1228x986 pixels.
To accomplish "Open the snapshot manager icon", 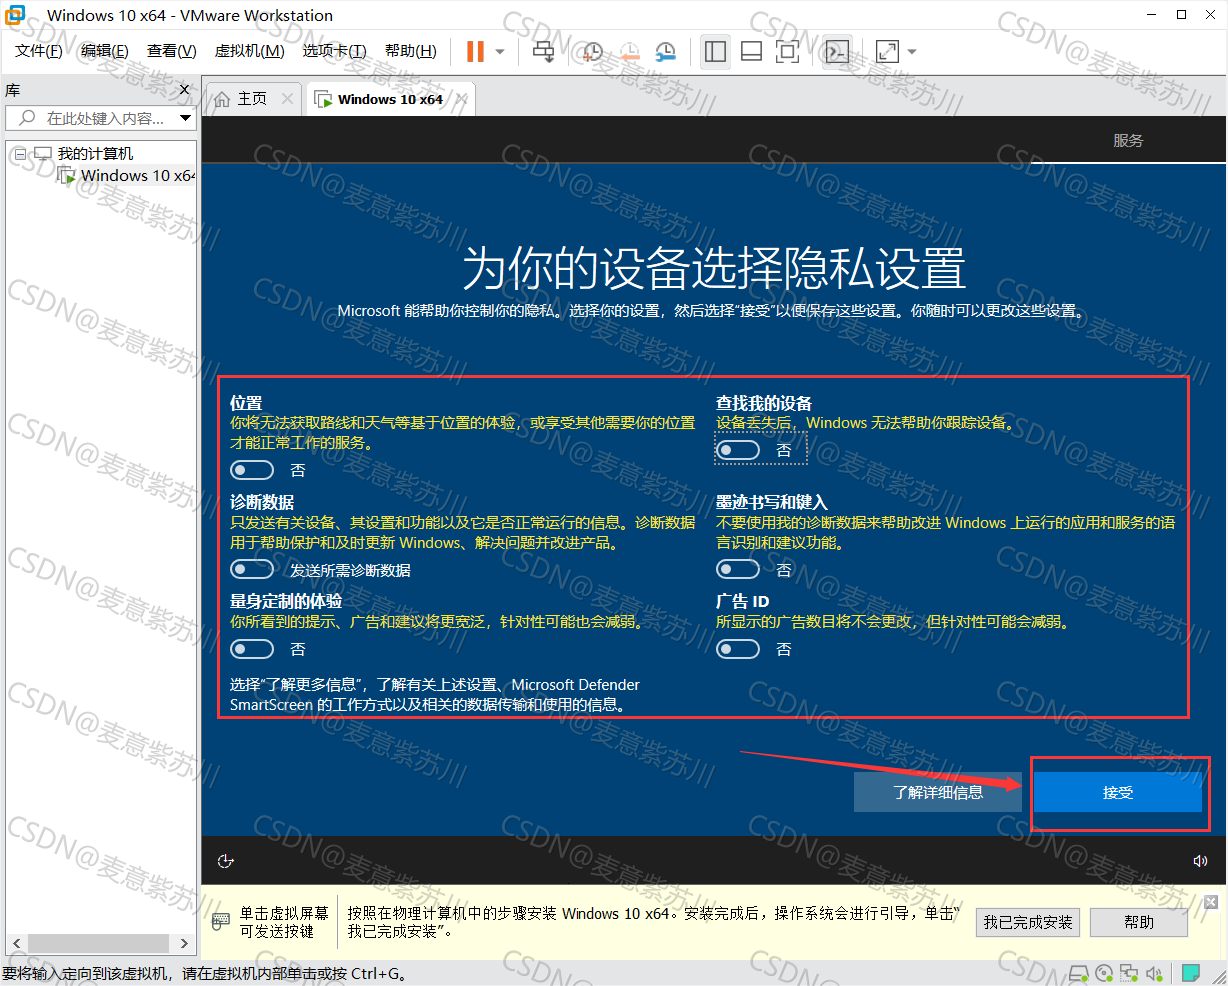I will click(x=666, y=51).
